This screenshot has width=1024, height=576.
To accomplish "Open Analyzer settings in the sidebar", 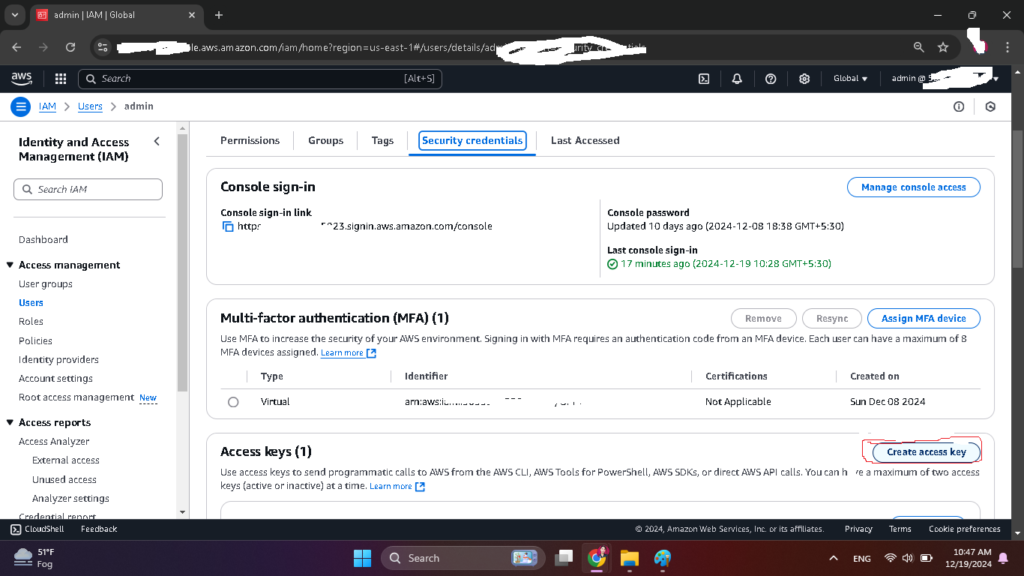I will pyautogui.click(x=71, y=498).
